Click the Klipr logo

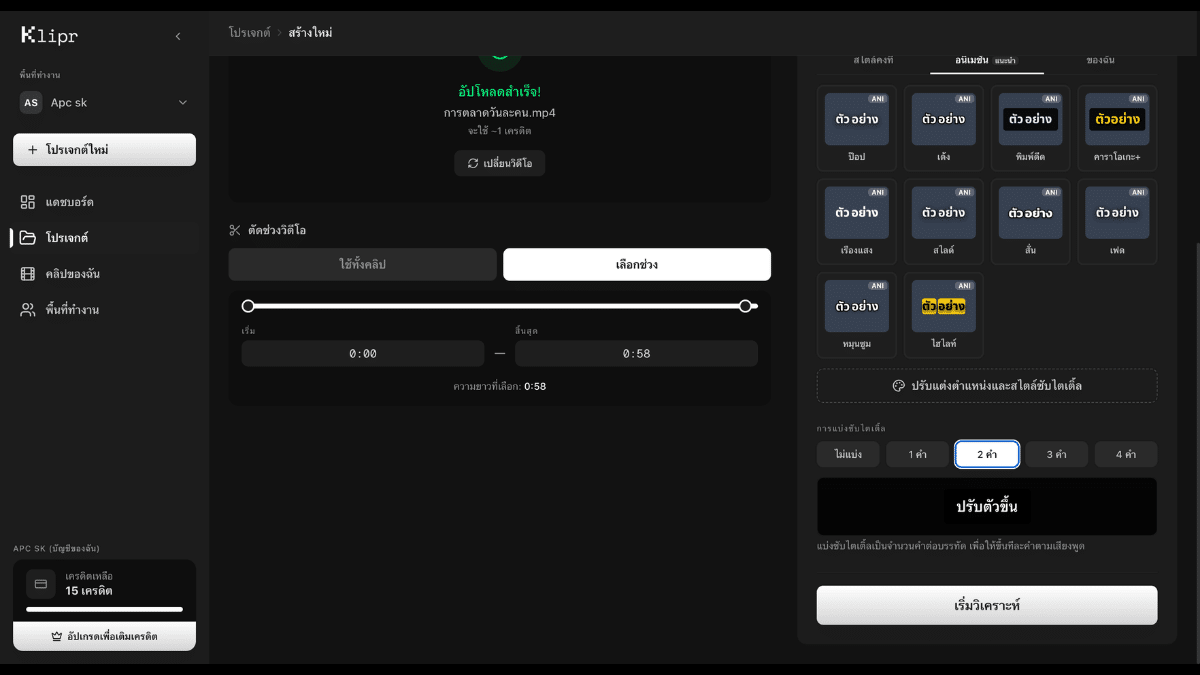49,36
